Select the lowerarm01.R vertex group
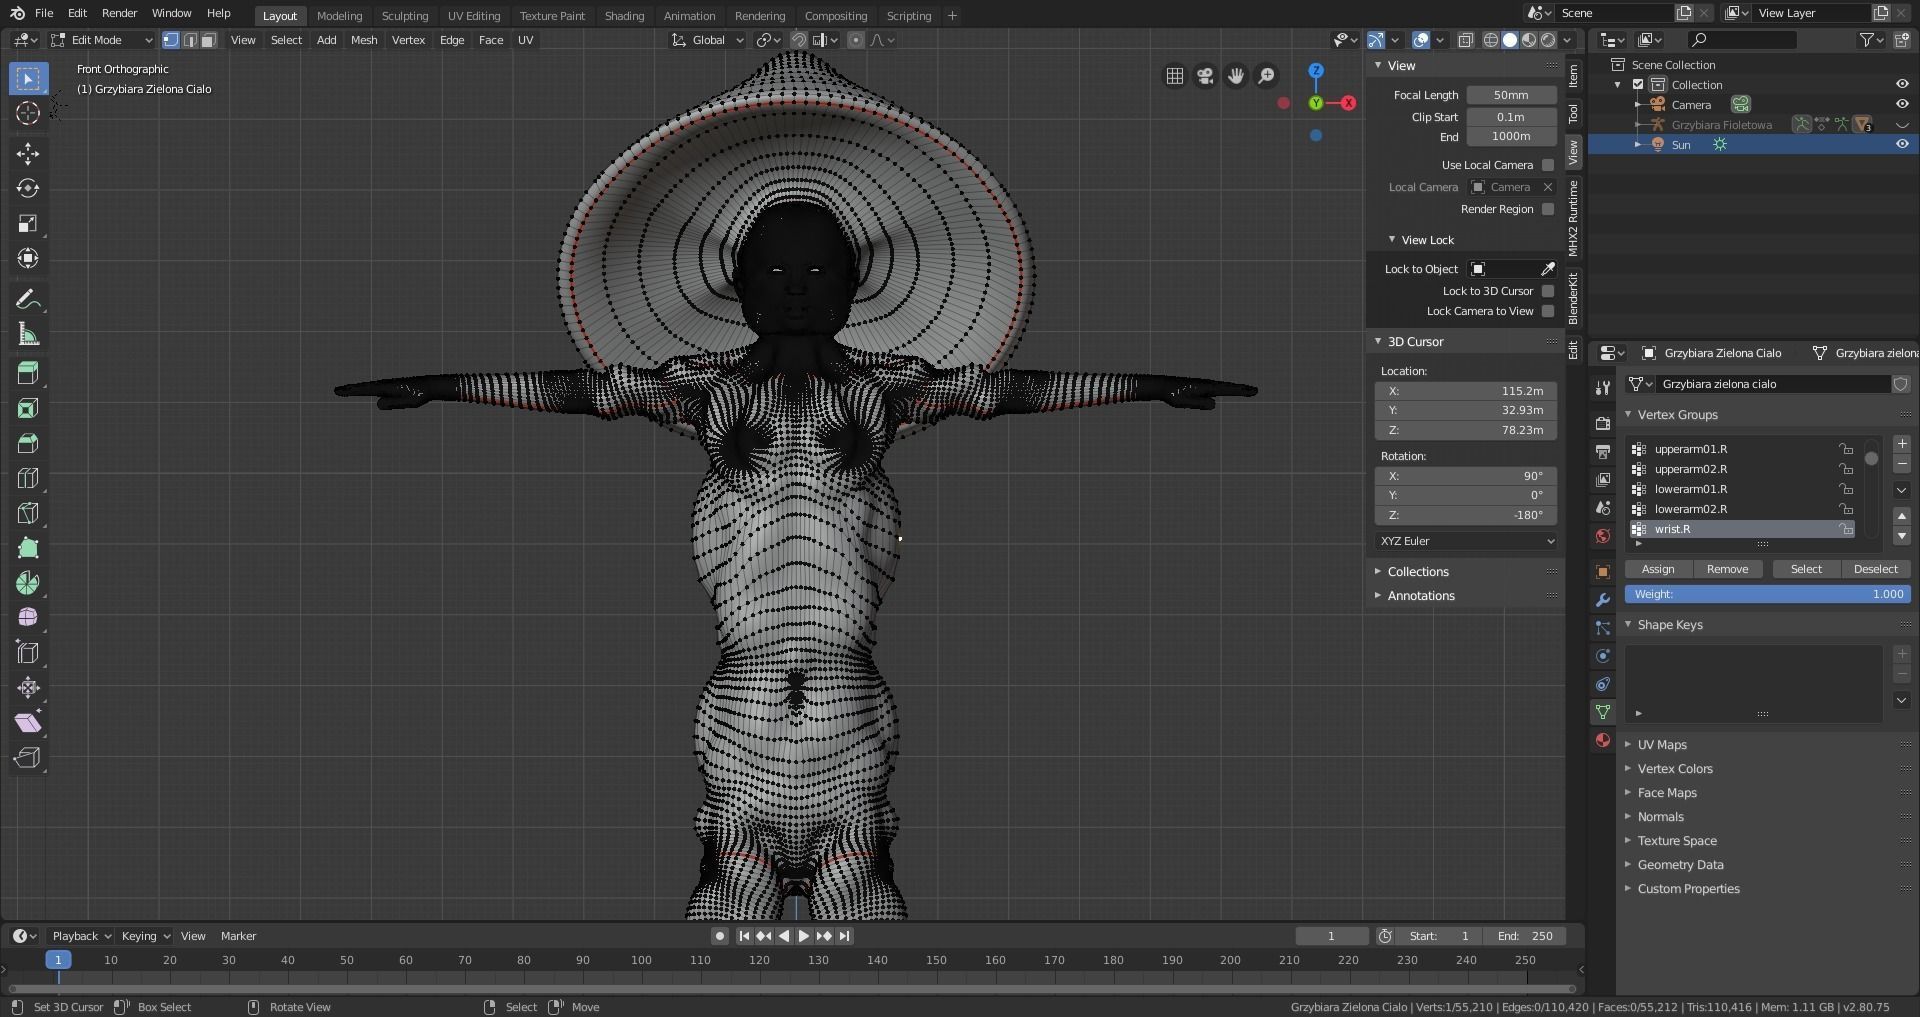The image size is (1920, 1017). coord(1740,489)
